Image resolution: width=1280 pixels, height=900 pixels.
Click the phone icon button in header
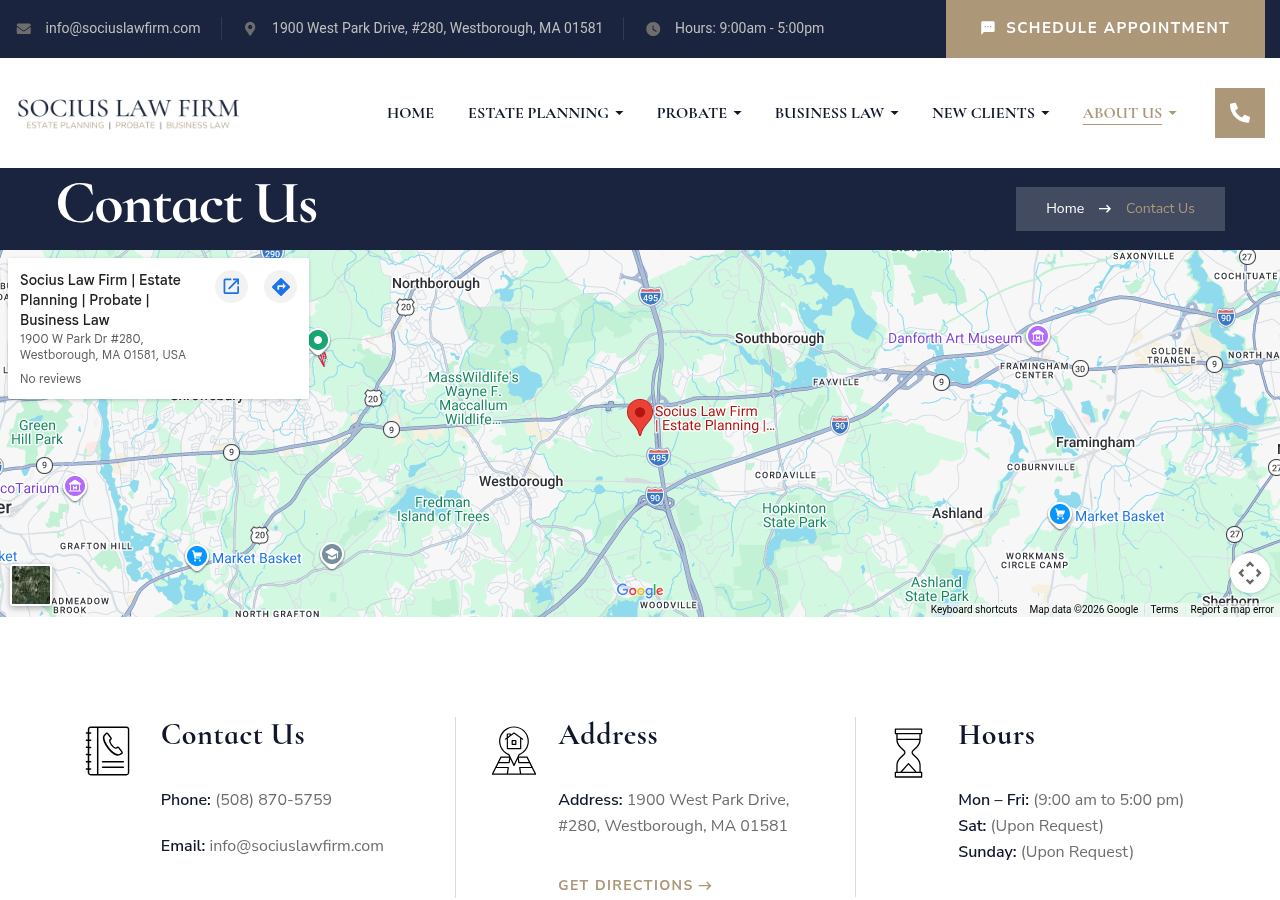pos(1240,113)
